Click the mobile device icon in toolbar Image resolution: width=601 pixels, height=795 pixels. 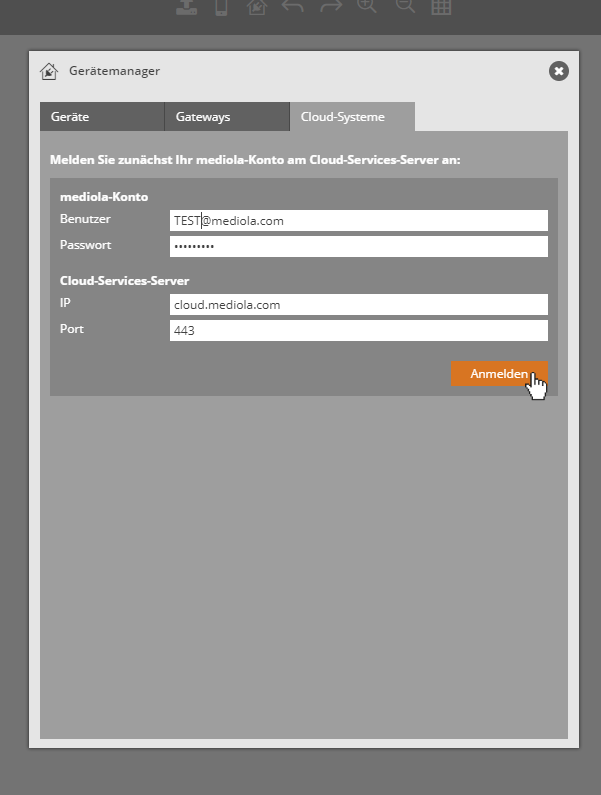pyautogui.click(x=221, y=7)
